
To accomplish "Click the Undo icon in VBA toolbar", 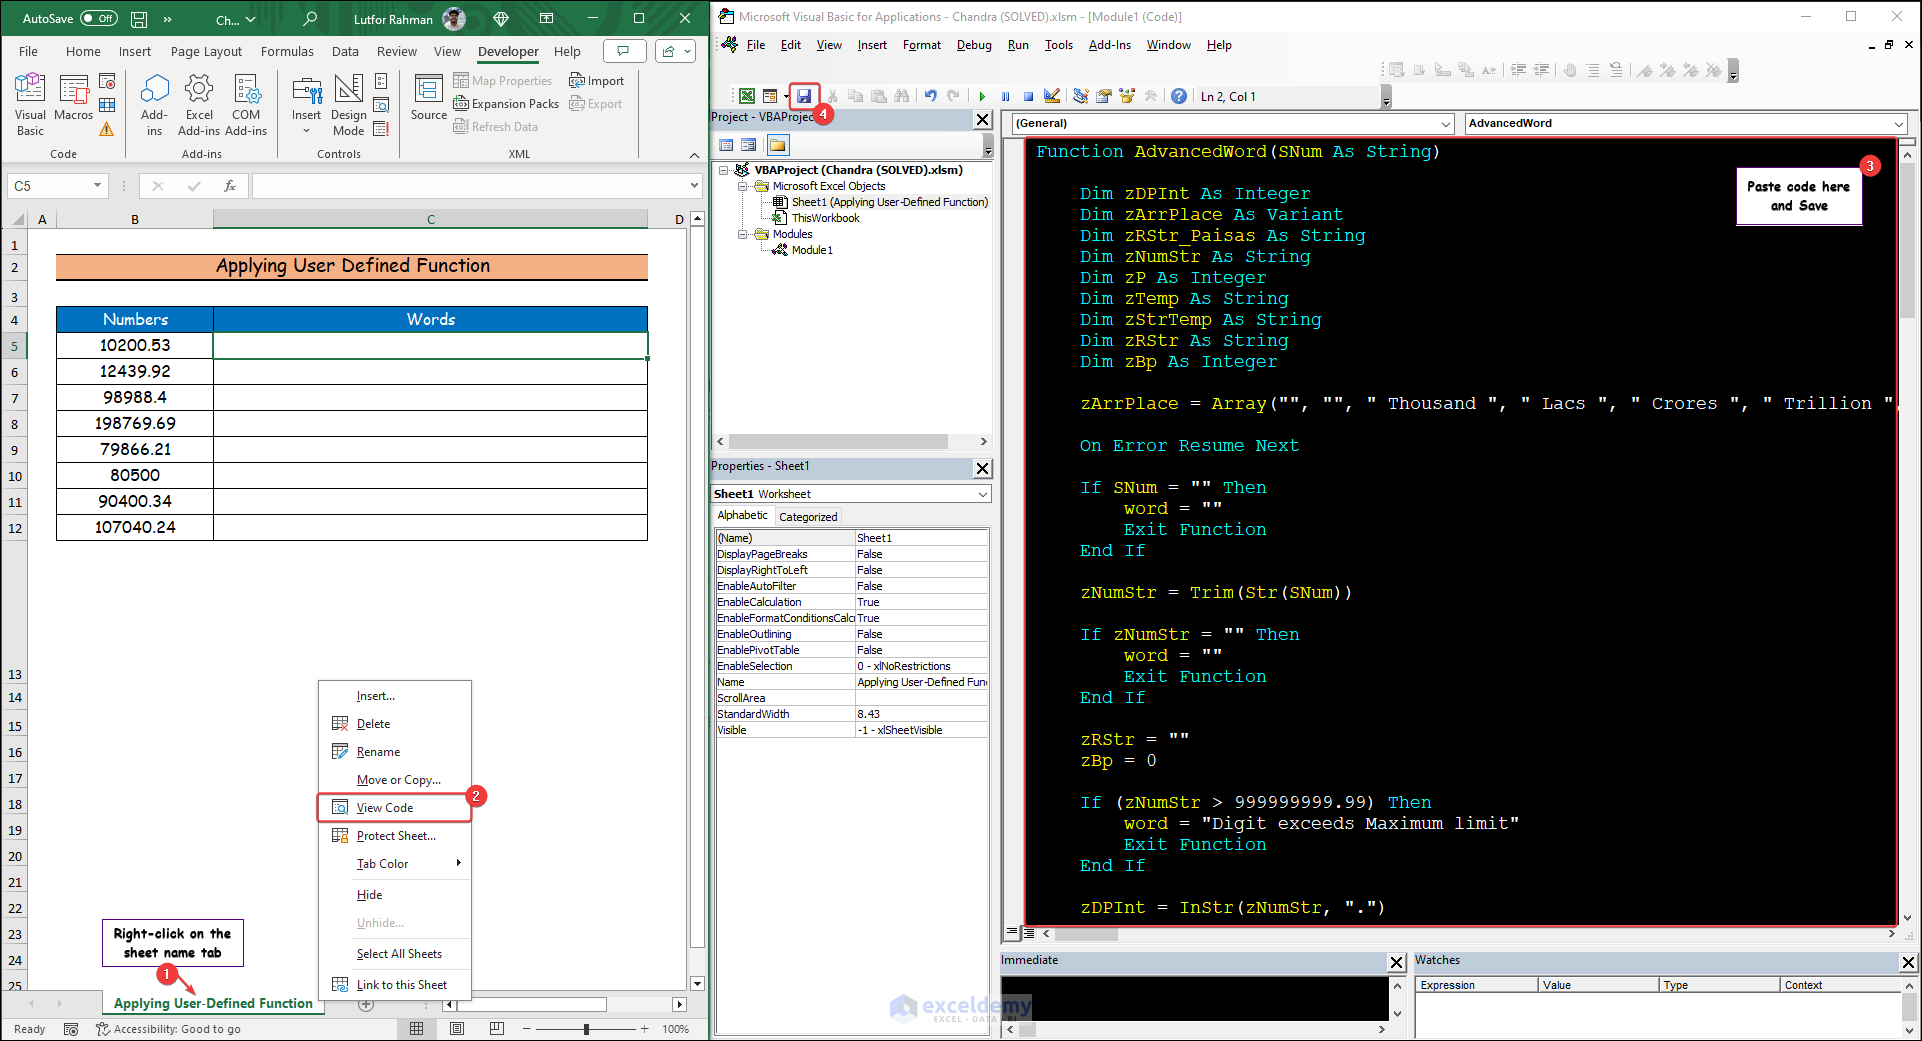I will coord(930,96).
